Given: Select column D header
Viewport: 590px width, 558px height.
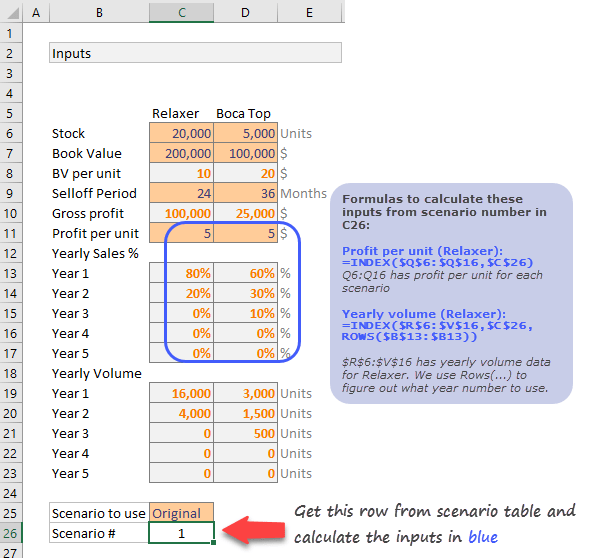Looking at the screenshot, I should click(x=245, y=12).
